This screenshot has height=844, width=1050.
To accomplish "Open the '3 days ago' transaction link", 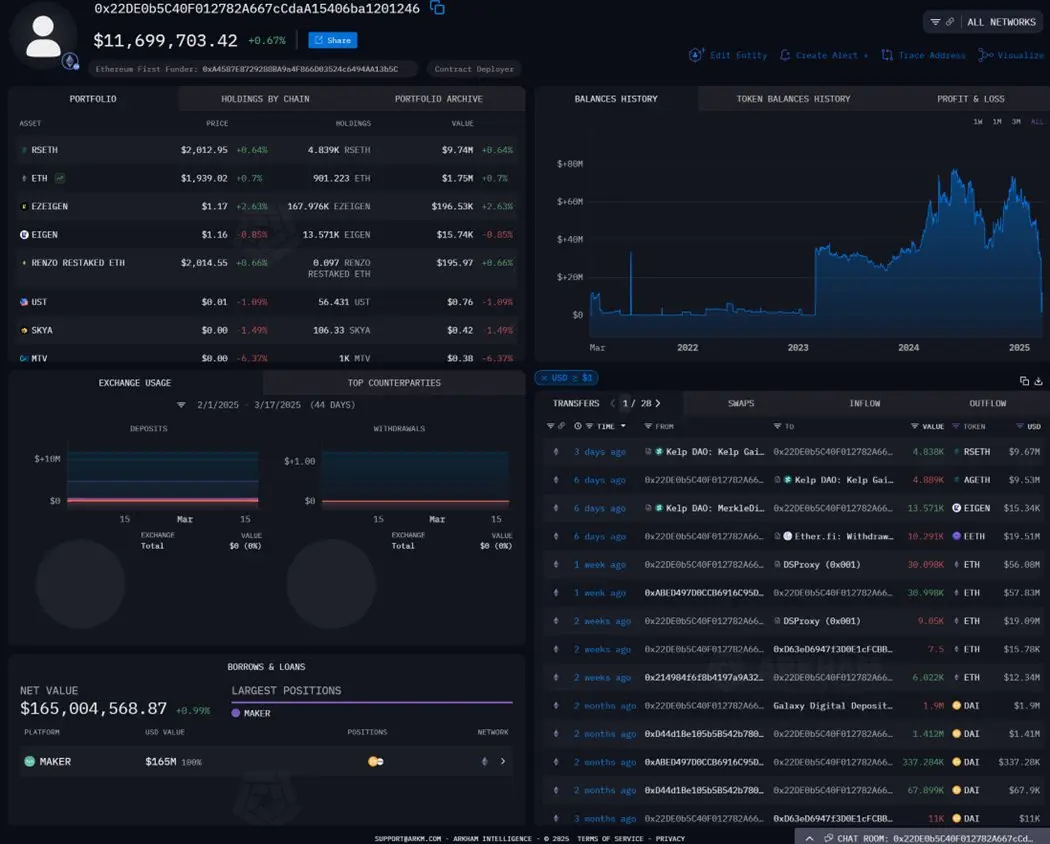I will (599, 452).
